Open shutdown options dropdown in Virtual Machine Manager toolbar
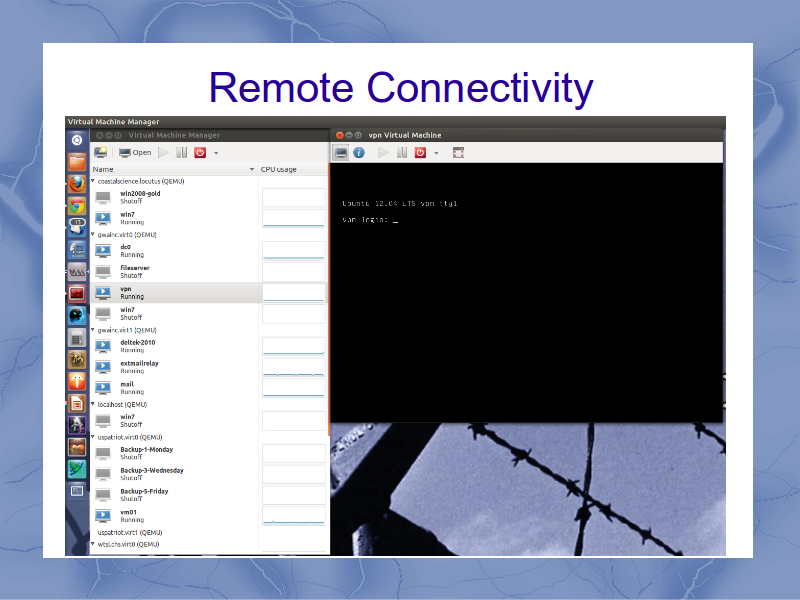This screenshot has height=600, width=800. [x=216, y=153]
